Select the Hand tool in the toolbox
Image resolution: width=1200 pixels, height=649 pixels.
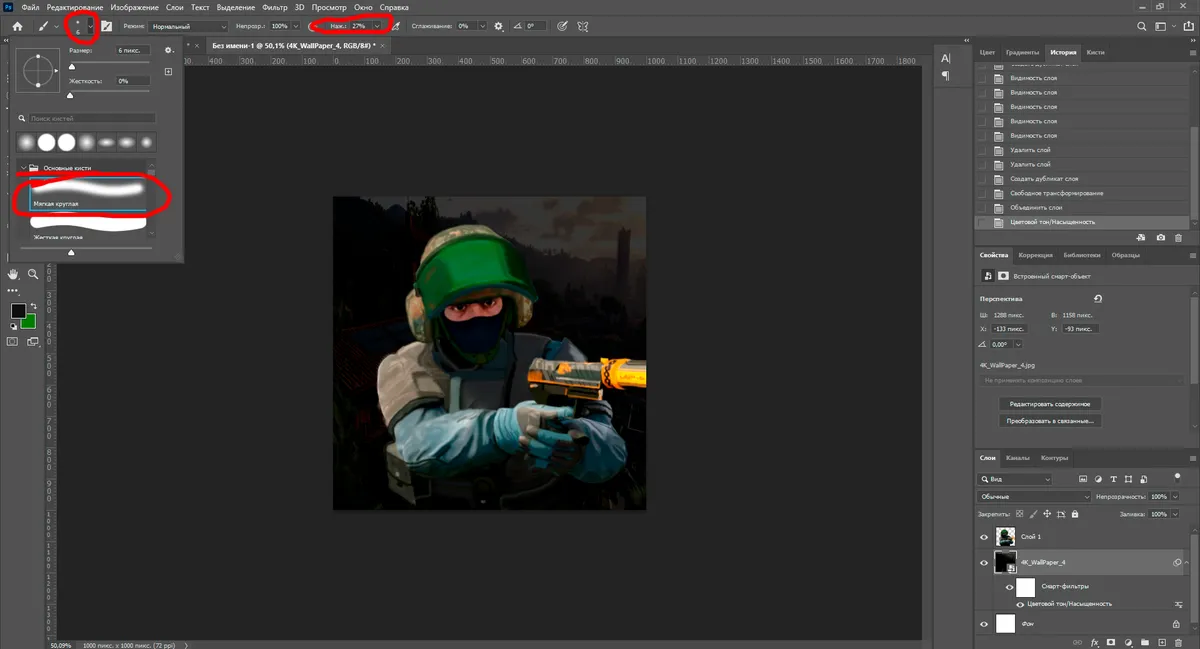[14, 273]
